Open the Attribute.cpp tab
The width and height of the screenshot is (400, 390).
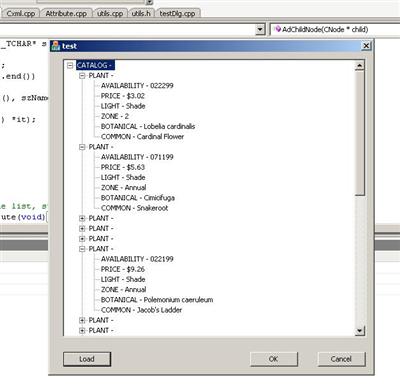click(66, 14)
